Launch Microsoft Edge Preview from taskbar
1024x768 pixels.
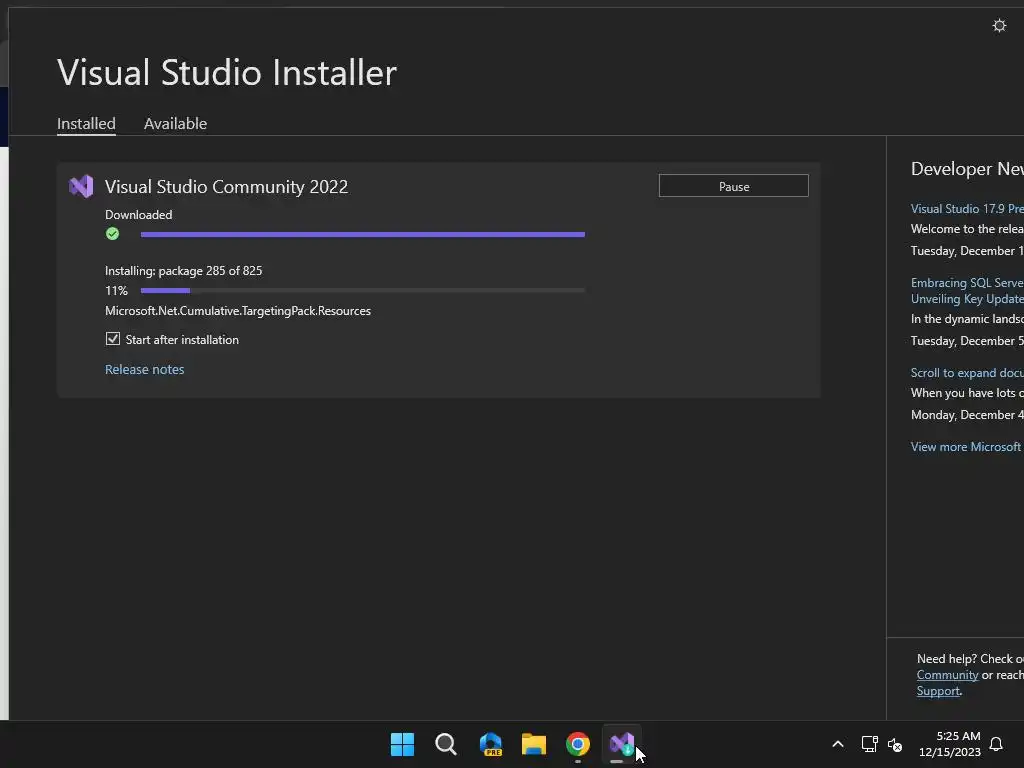(x=490, y=744)
